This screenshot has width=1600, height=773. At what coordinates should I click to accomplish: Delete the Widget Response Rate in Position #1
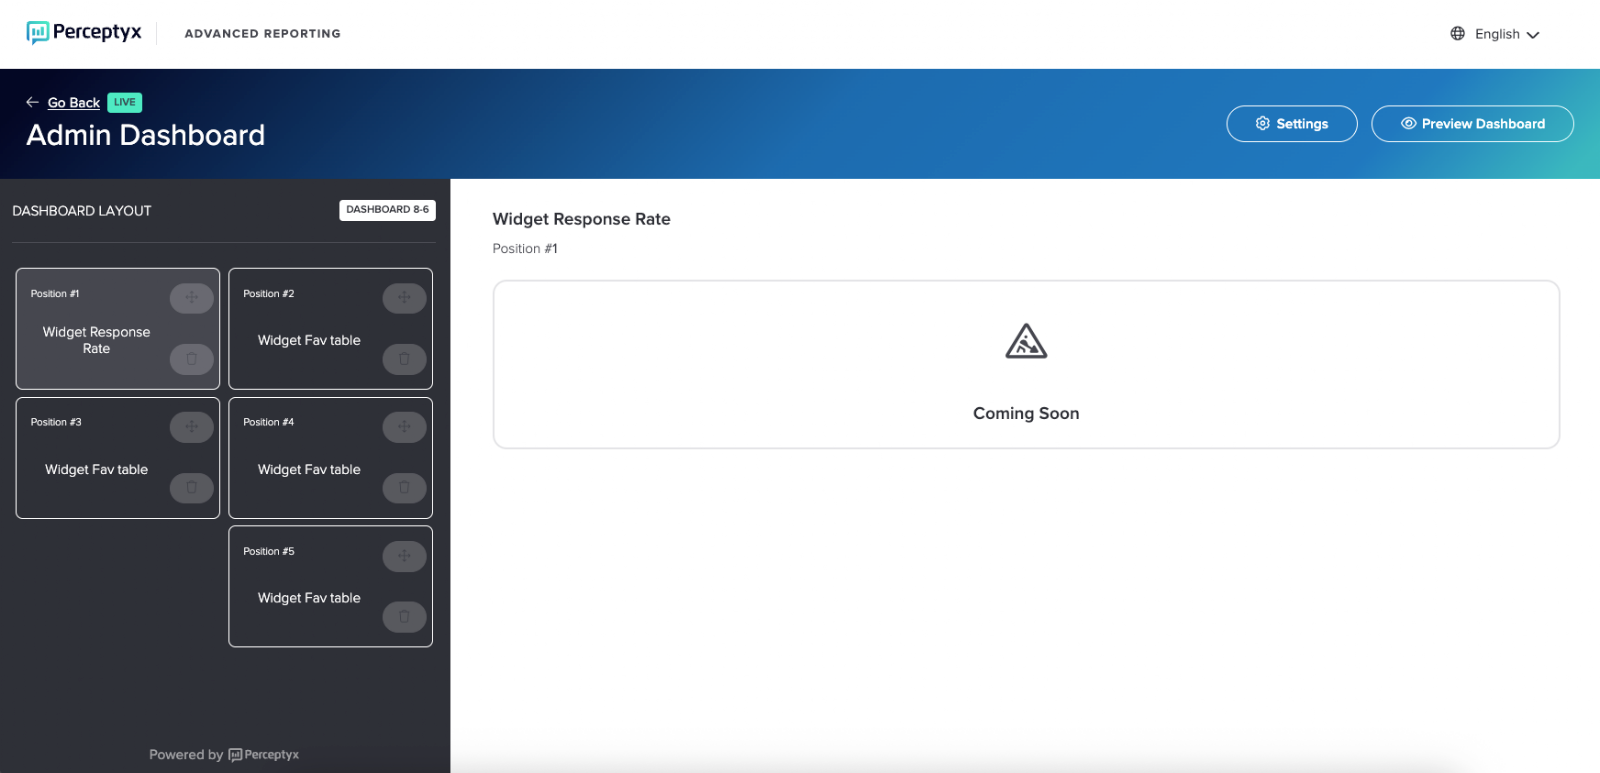[192, 359]
